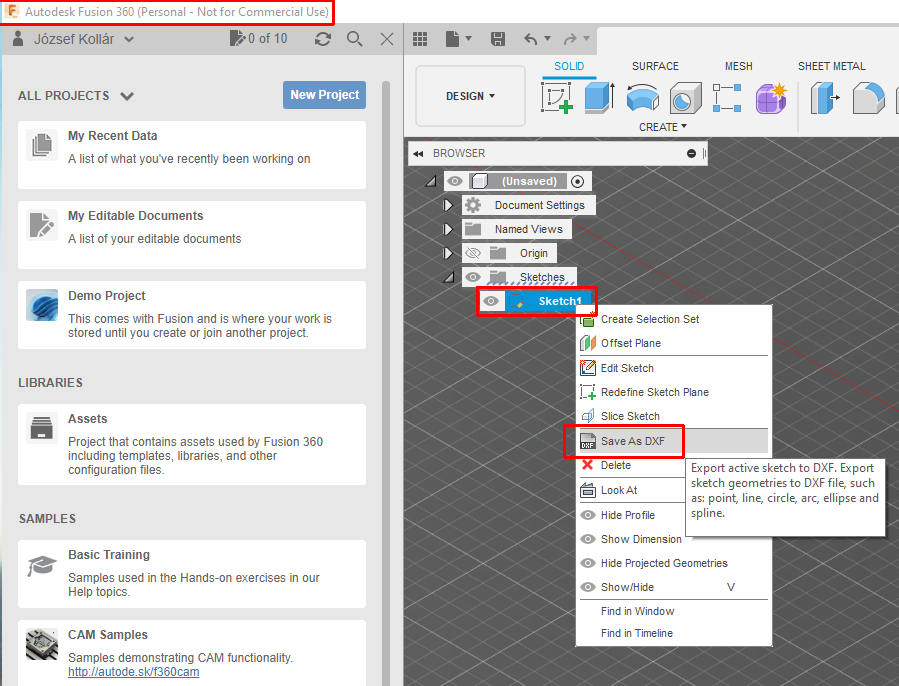The height and width of the screenshot is (686, 899).
Task: Click the New Project button
Action: click(325, 95)
